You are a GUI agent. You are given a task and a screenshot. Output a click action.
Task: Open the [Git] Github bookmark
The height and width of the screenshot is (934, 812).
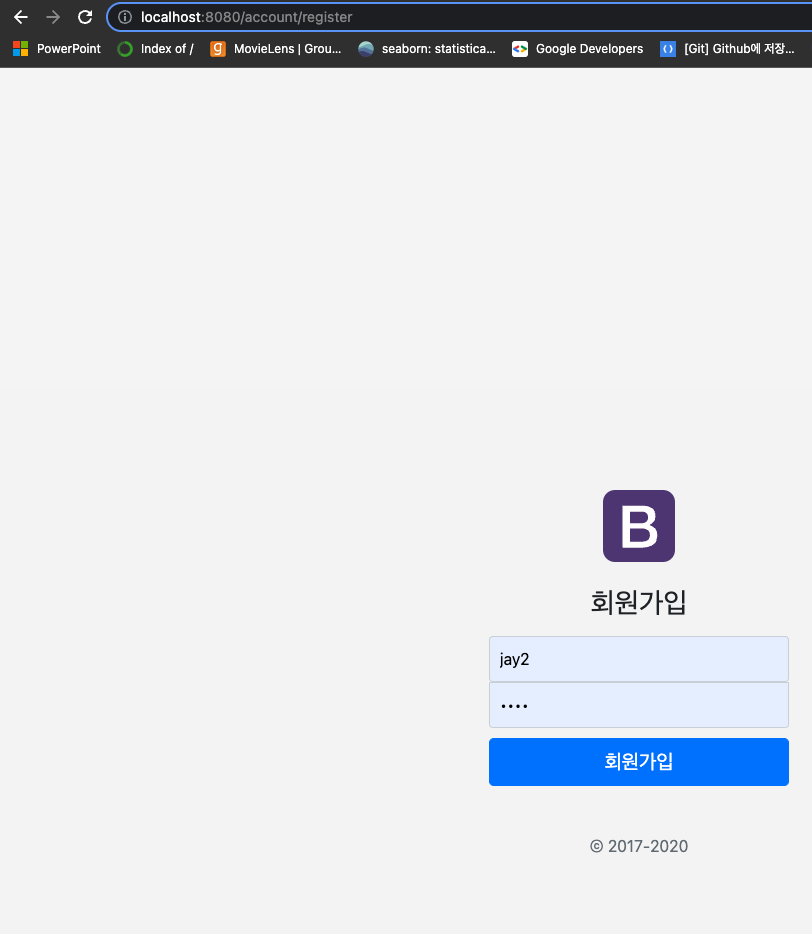tap(727, 49)
